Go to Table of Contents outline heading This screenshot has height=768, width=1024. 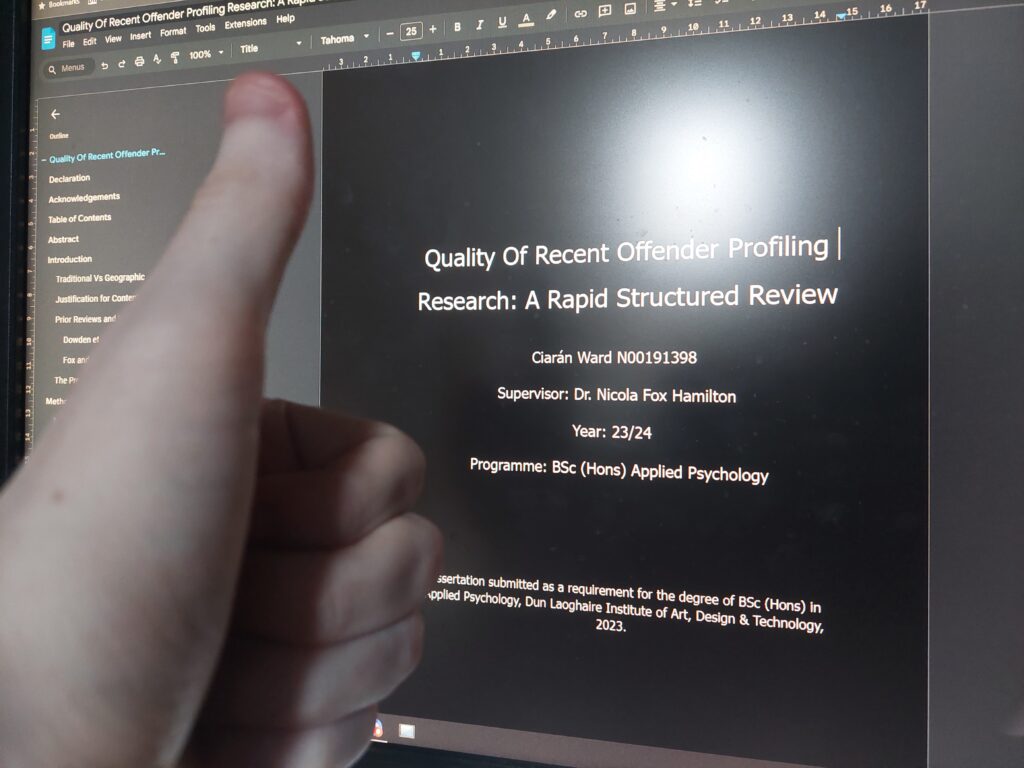click(80, 218)
